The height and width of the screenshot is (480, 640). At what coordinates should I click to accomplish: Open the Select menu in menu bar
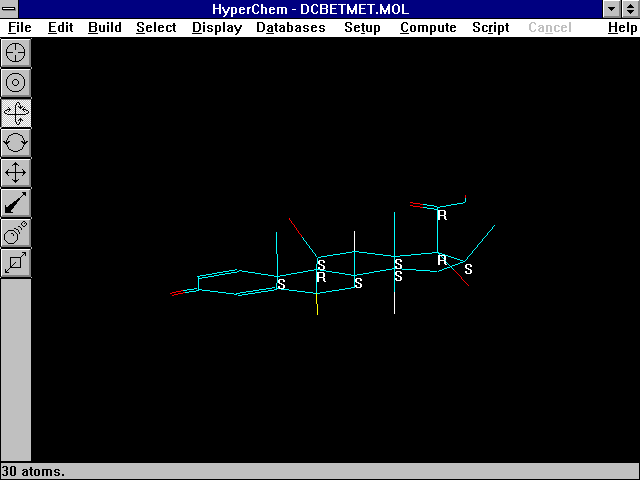(156, 27)
